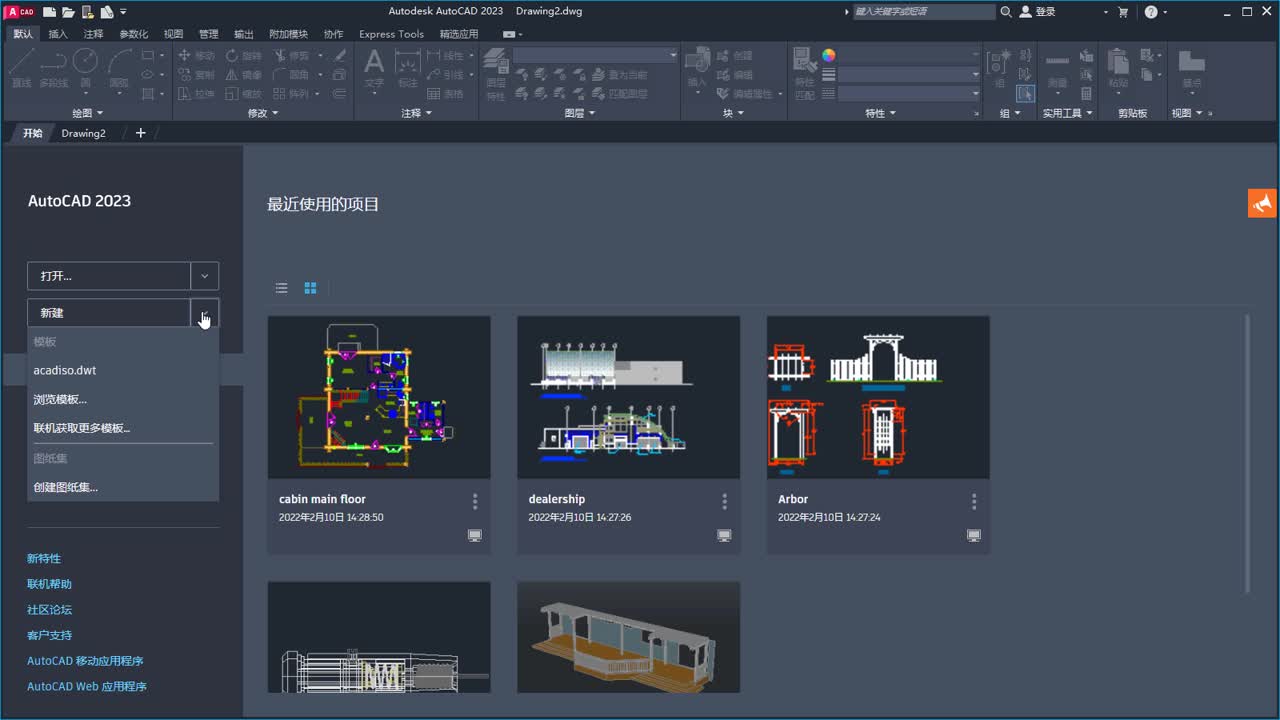The height and width of the screenshot is (720, 1280).
Task: Select the Trim (修剪) tool
Action: click(x=291, y=56)
